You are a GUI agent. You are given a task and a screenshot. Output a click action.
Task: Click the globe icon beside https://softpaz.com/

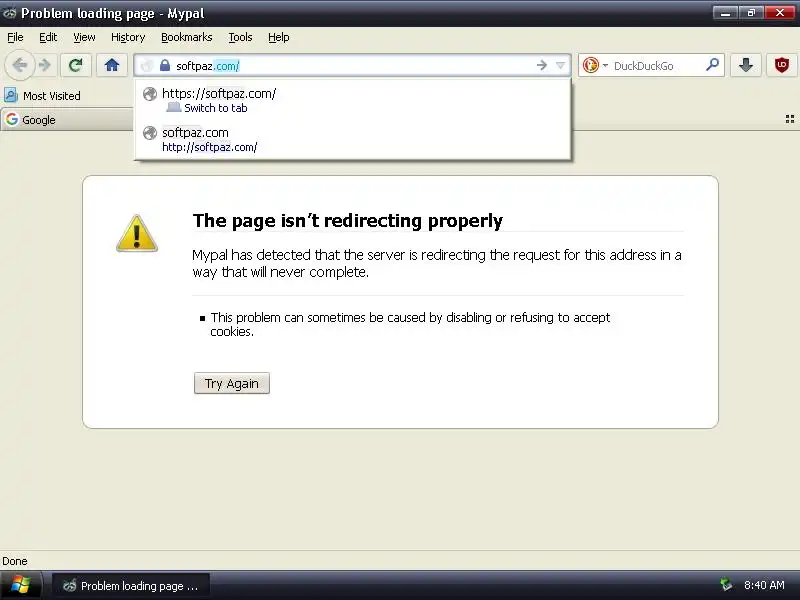(149, 94)
